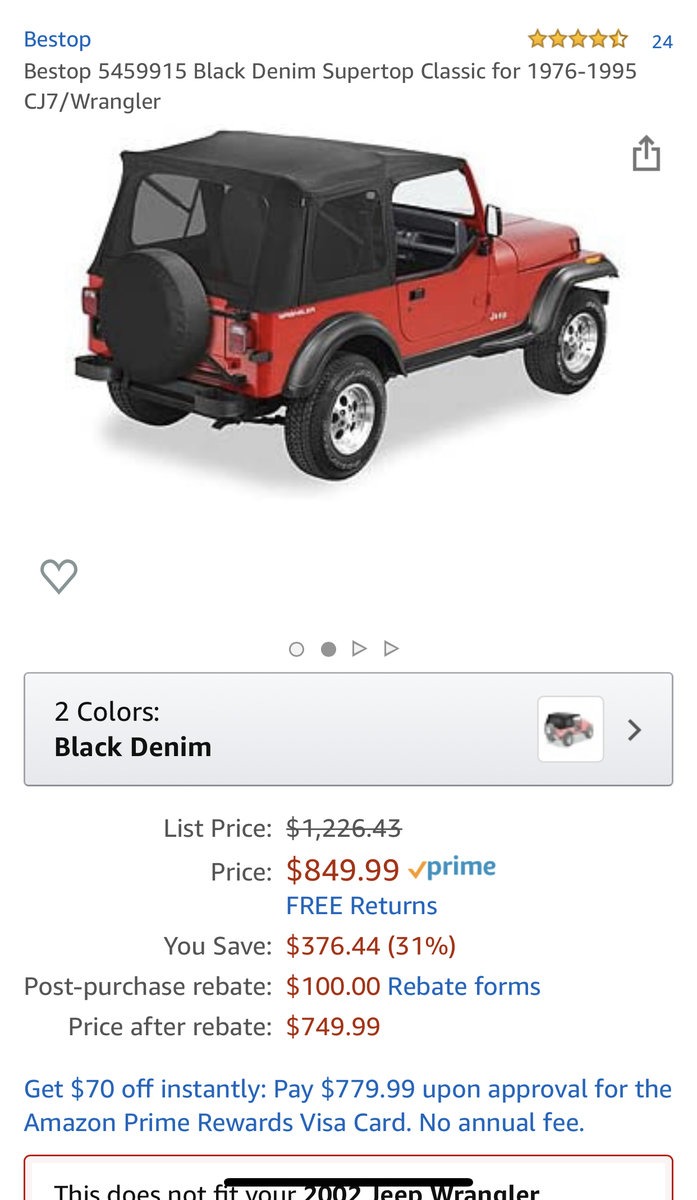
Task: Tap the Black Denim color thumbnail
Action: [570, 729]
